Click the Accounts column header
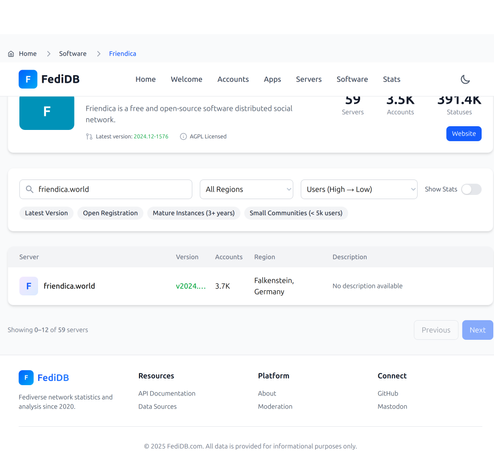Image resolution: width=494 pixels, height=466 pixels. click(229, 257)
